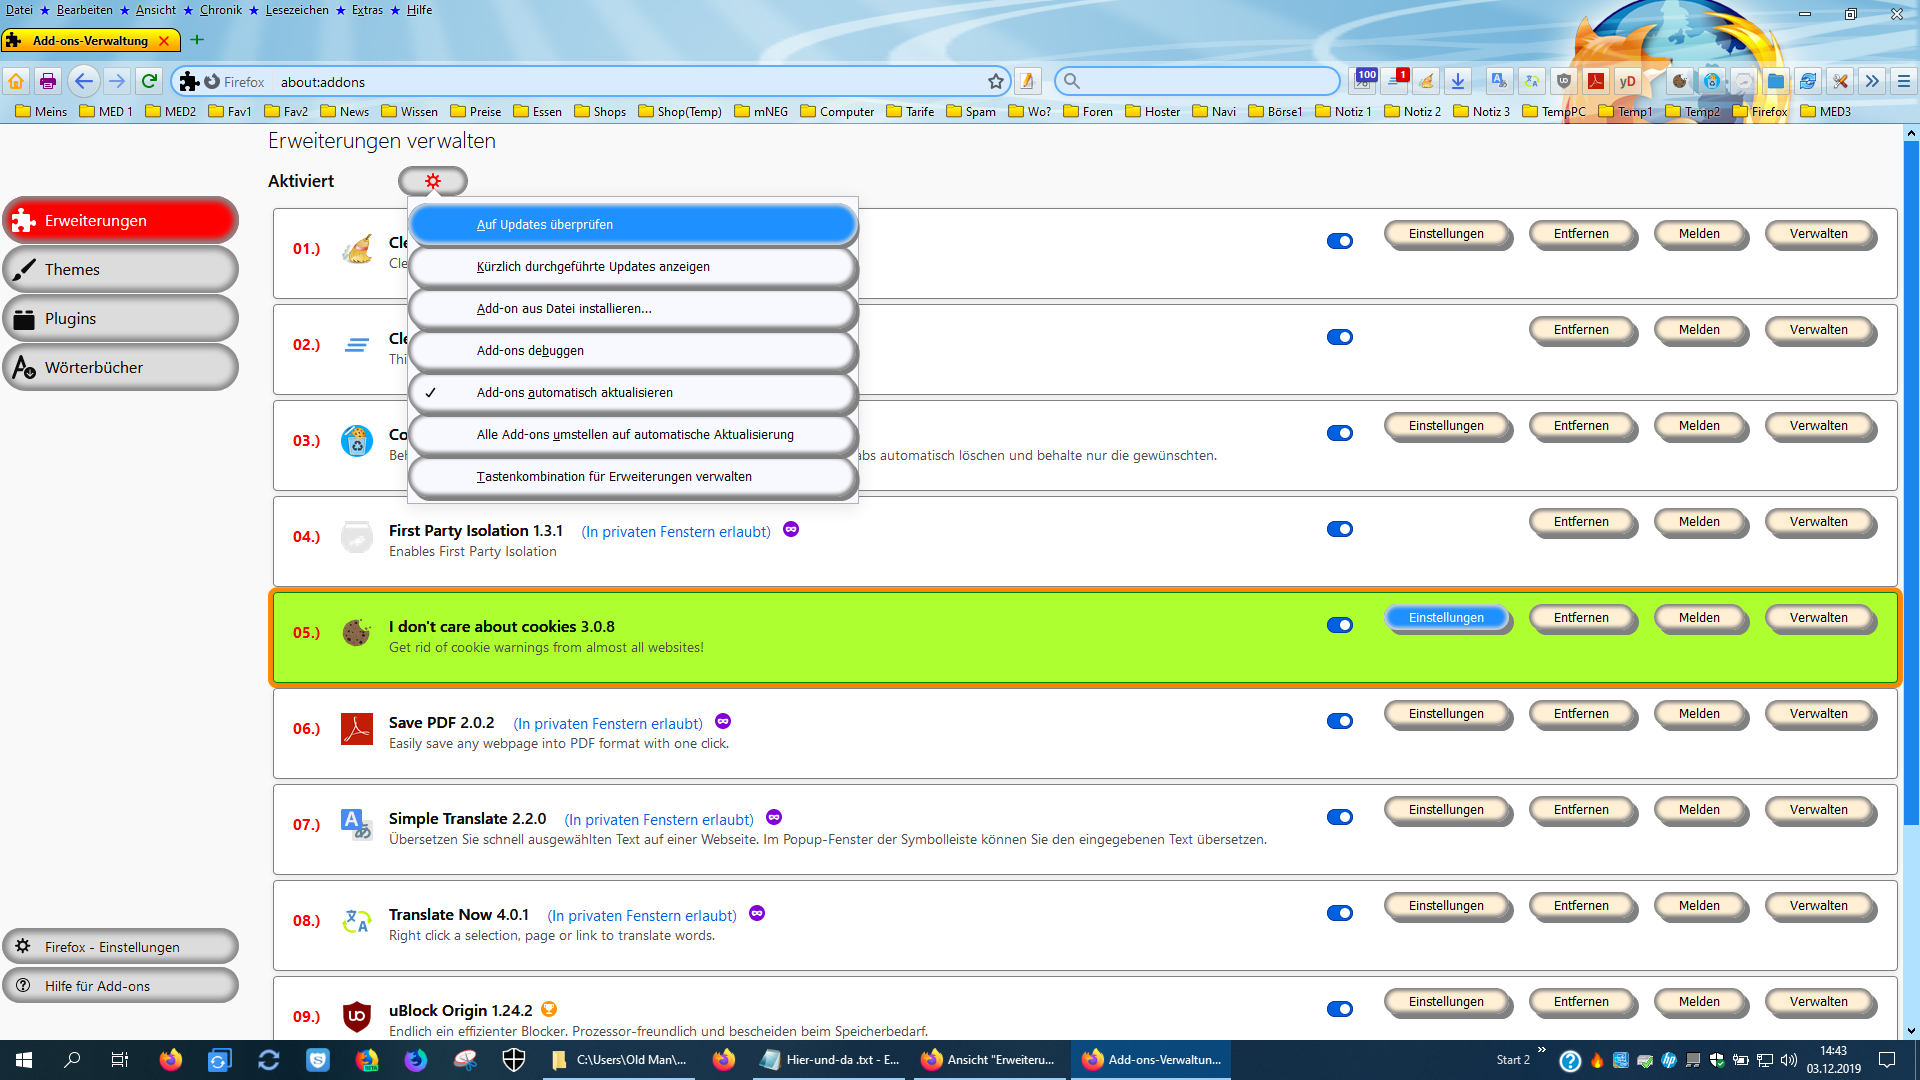Click the vertical scrollbar on the right
1920x1080 pixels.
(x=1911, y=500)
